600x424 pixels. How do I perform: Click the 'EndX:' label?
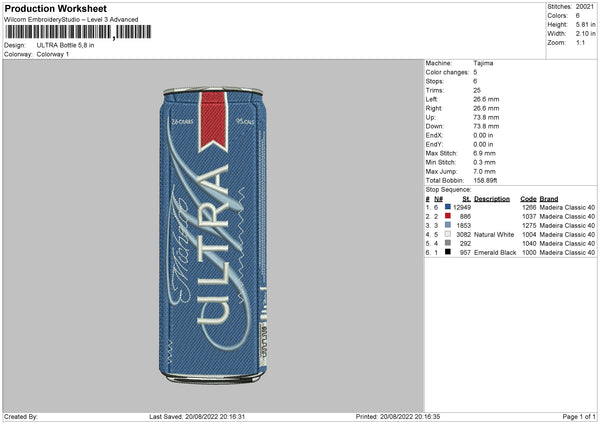tap(434, 135)
